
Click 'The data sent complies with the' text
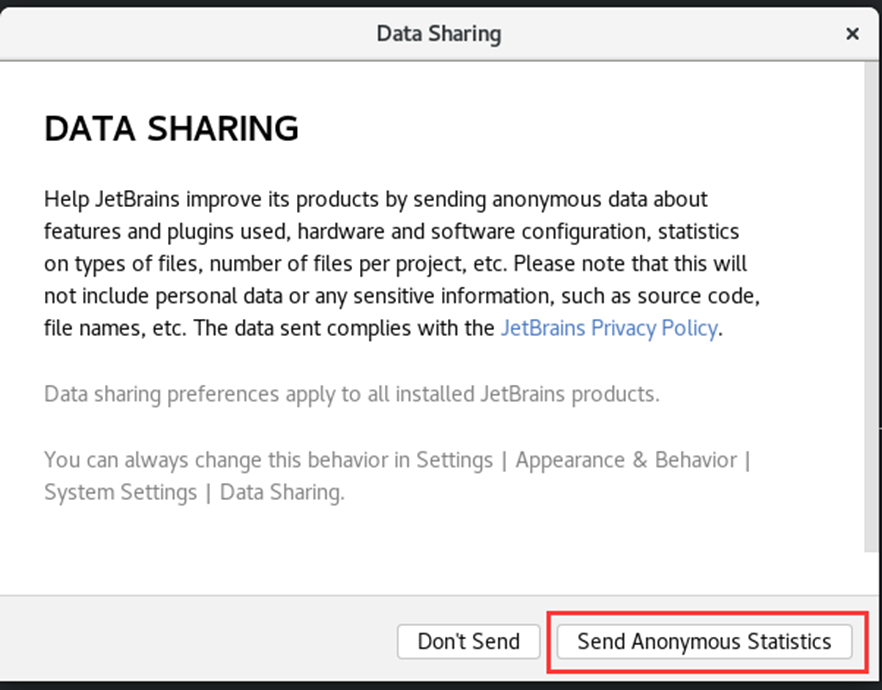coord(344,328)
